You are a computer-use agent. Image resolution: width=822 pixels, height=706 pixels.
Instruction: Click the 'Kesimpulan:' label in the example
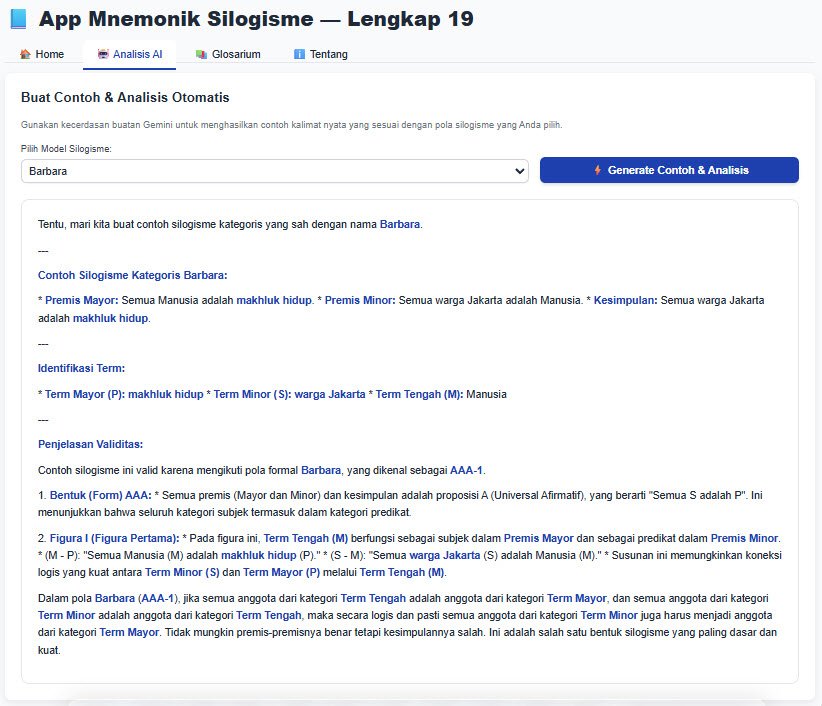coord(625,300)
